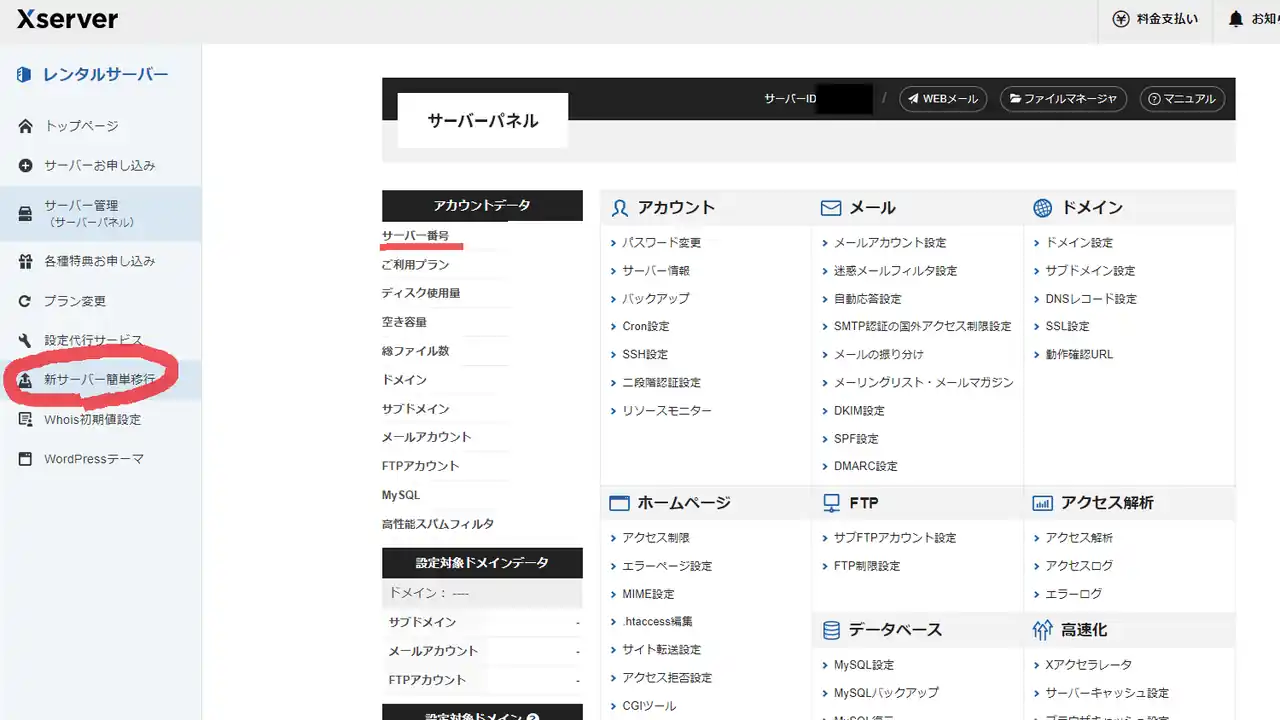The width and height of the screenshot is (1280, 720).
Task: Open Cron設定 link
Action: coord(646,327)
